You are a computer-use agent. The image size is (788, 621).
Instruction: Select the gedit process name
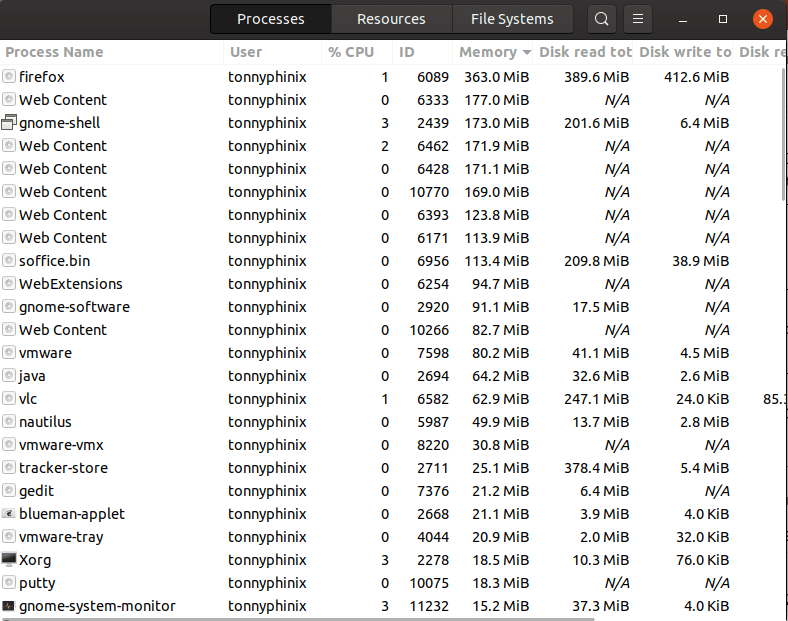[x=36, y=491]
